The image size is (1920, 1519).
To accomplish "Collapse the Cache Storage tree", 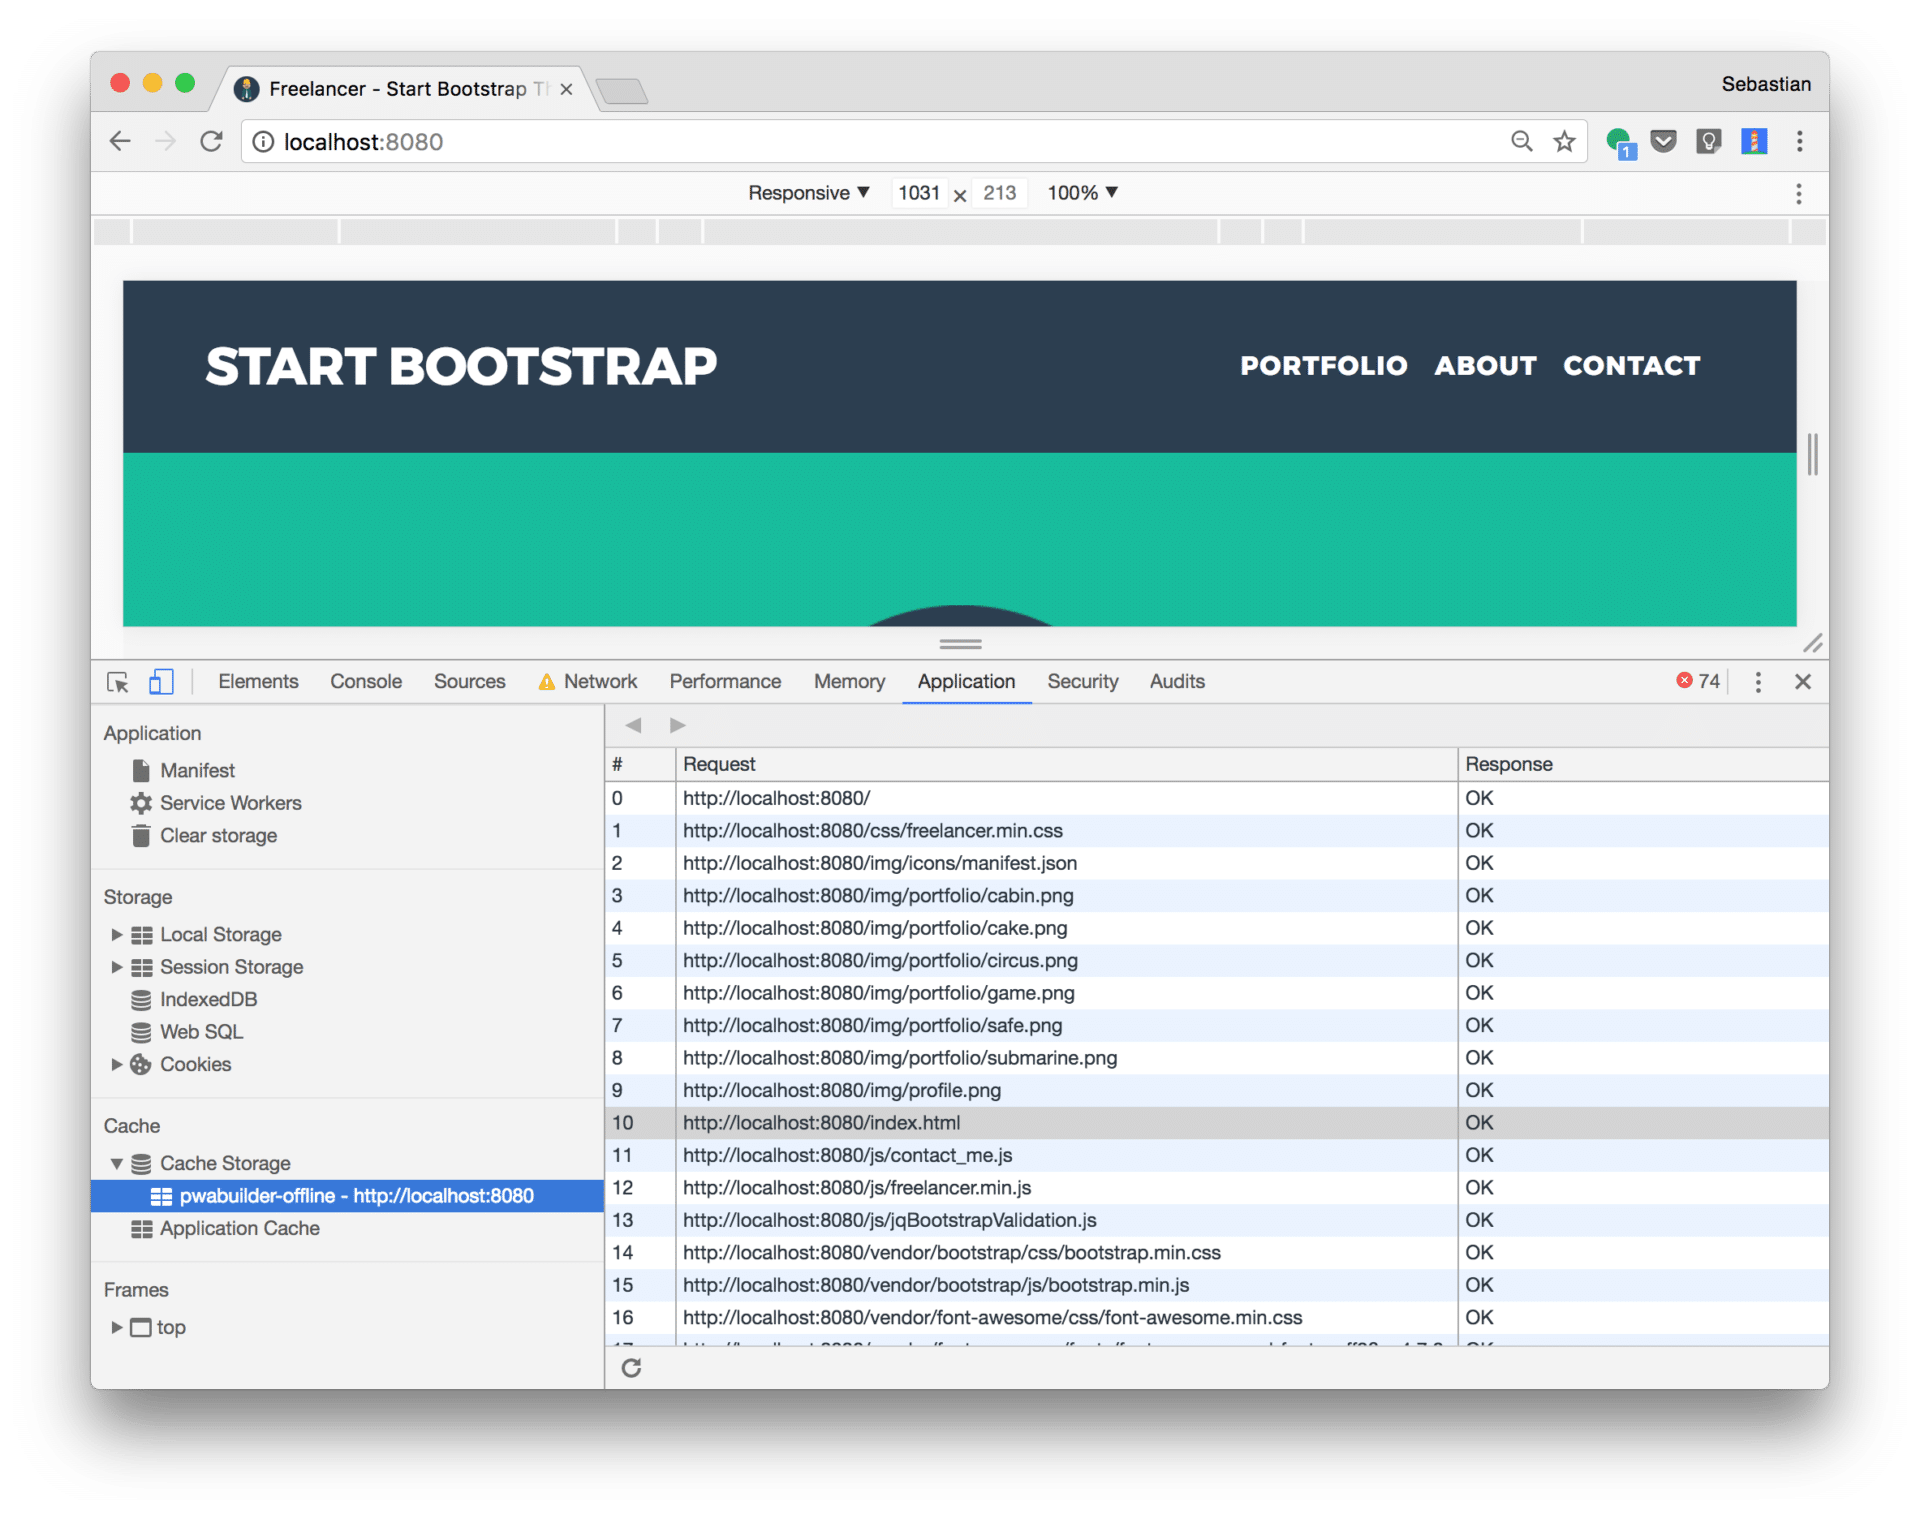I will pyautogui.click(x=117, y=1163).
